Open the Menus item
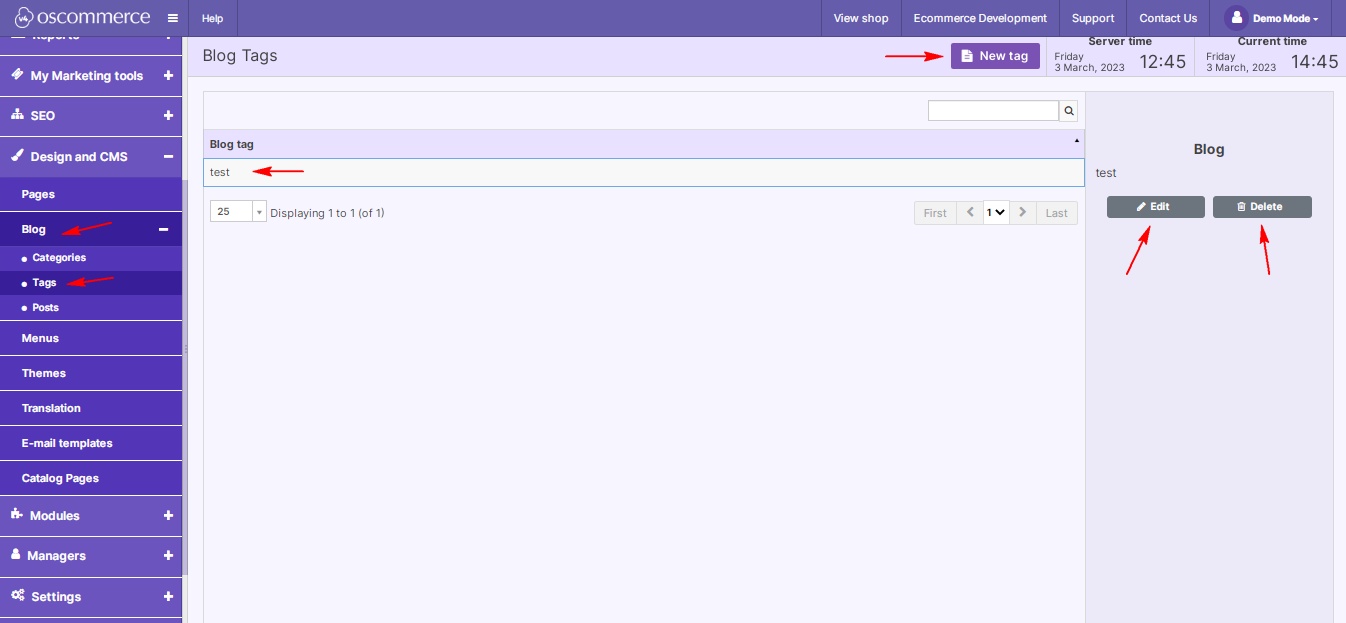The image size is (1346, 623). [x=91, y=338]
